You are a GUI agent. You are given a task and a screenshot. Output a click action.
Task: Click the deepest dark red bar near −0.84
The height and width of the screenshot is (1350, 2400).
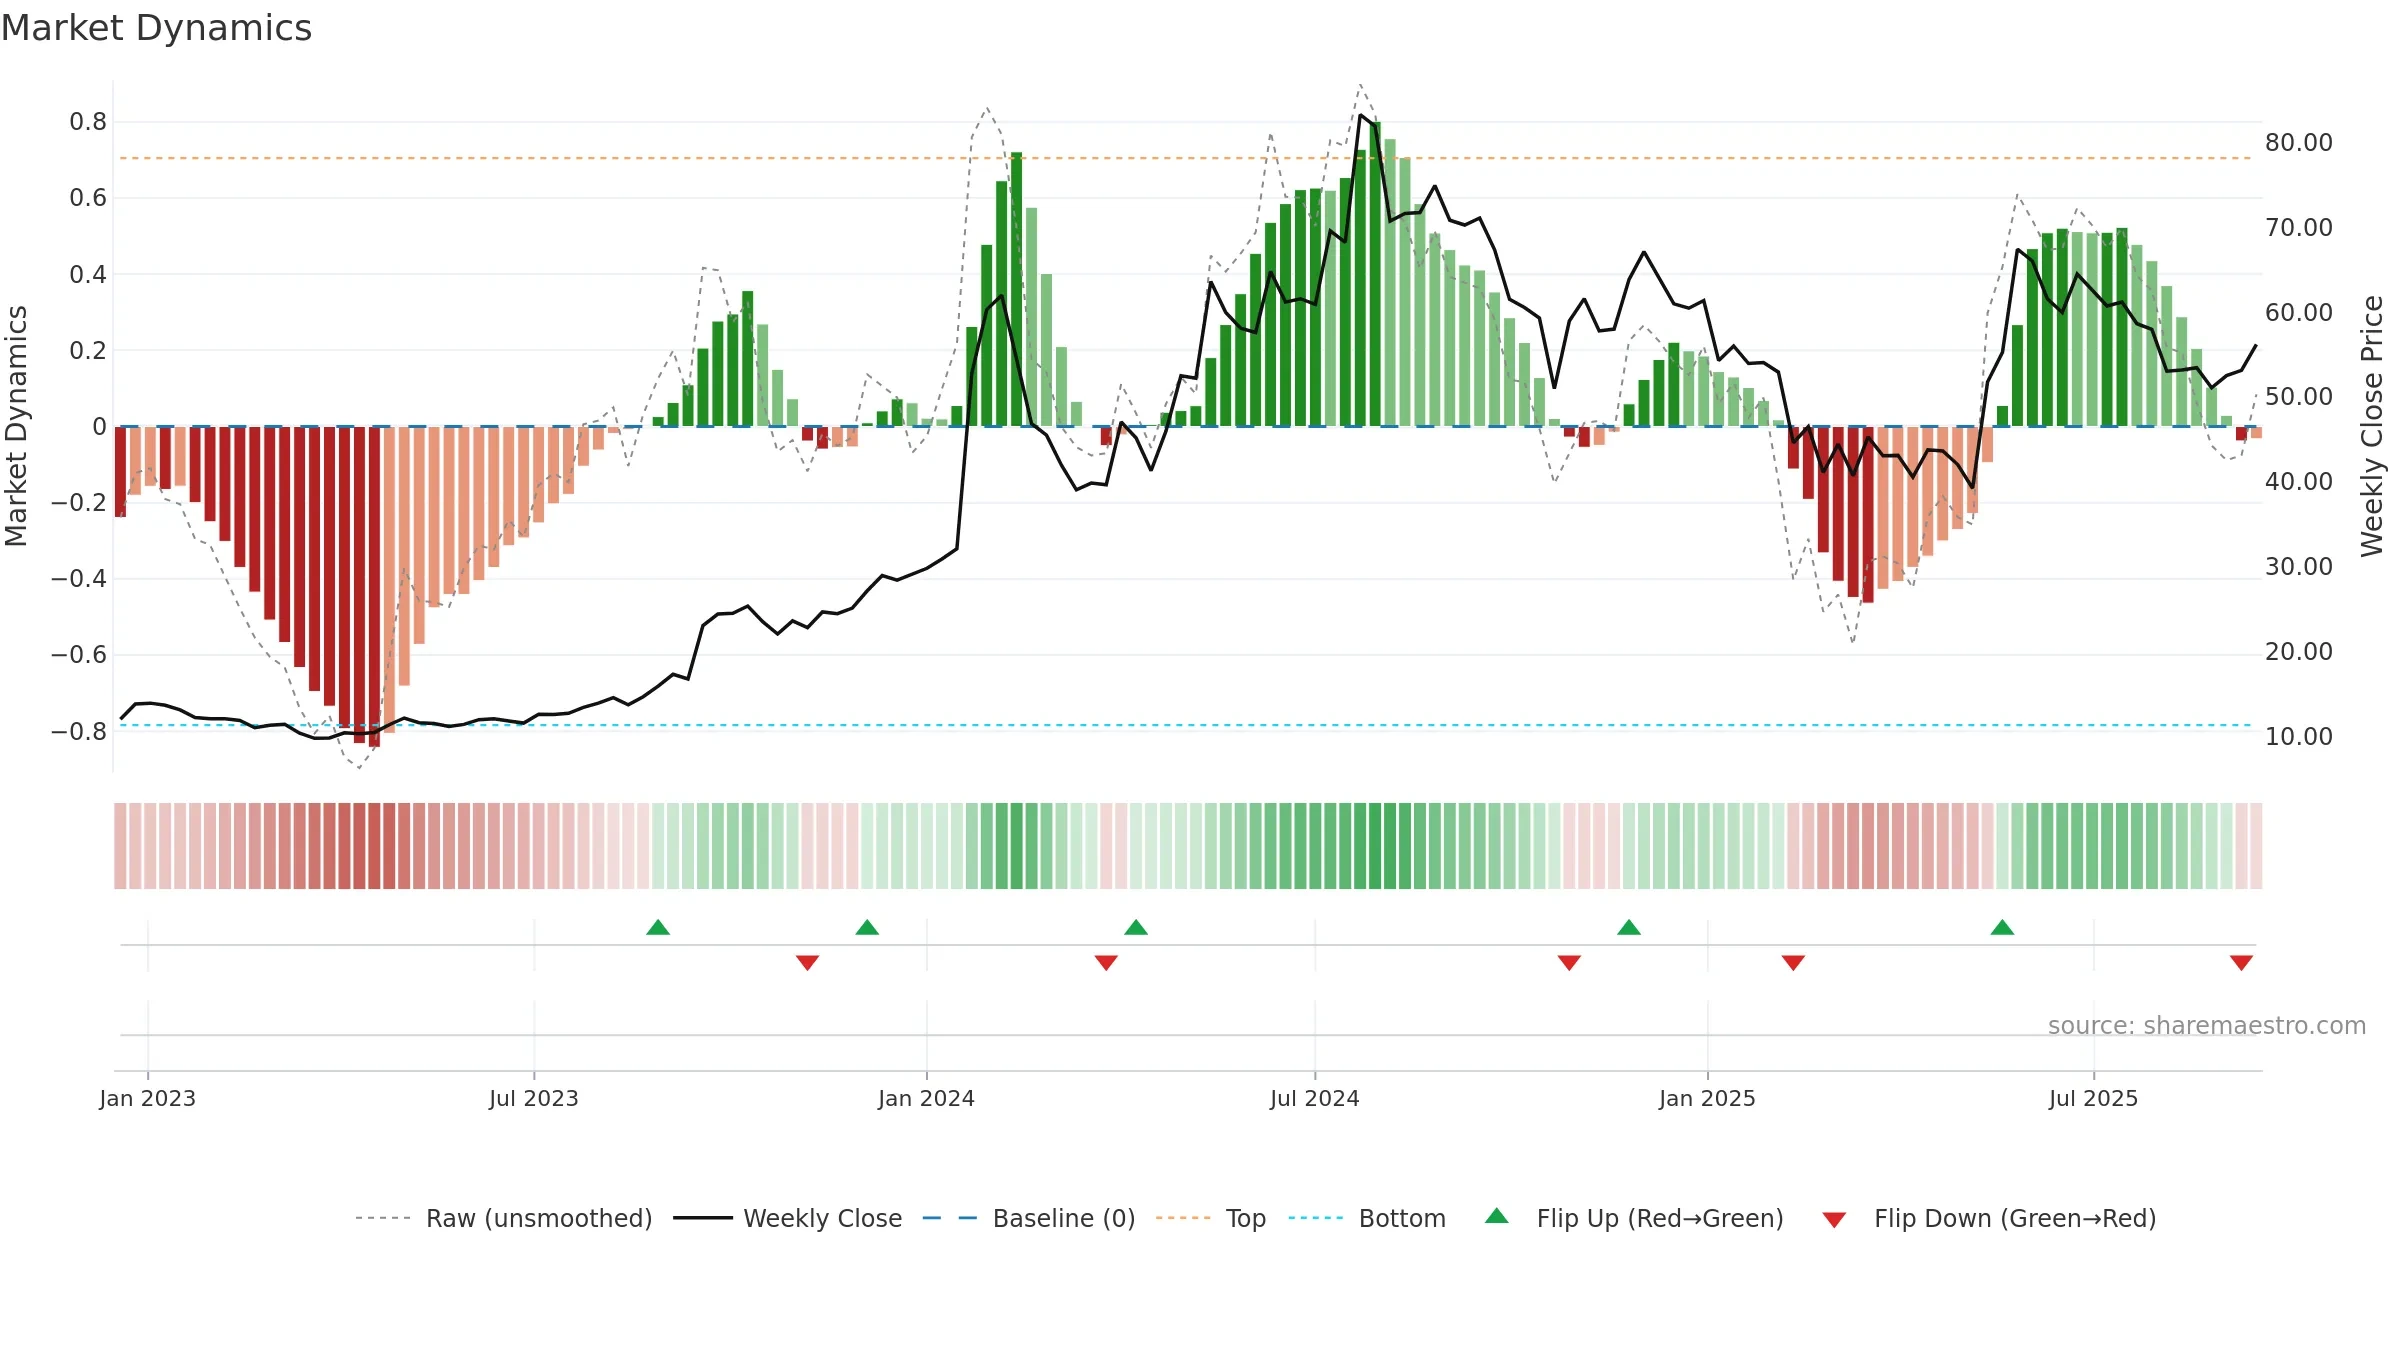(375, 587)
